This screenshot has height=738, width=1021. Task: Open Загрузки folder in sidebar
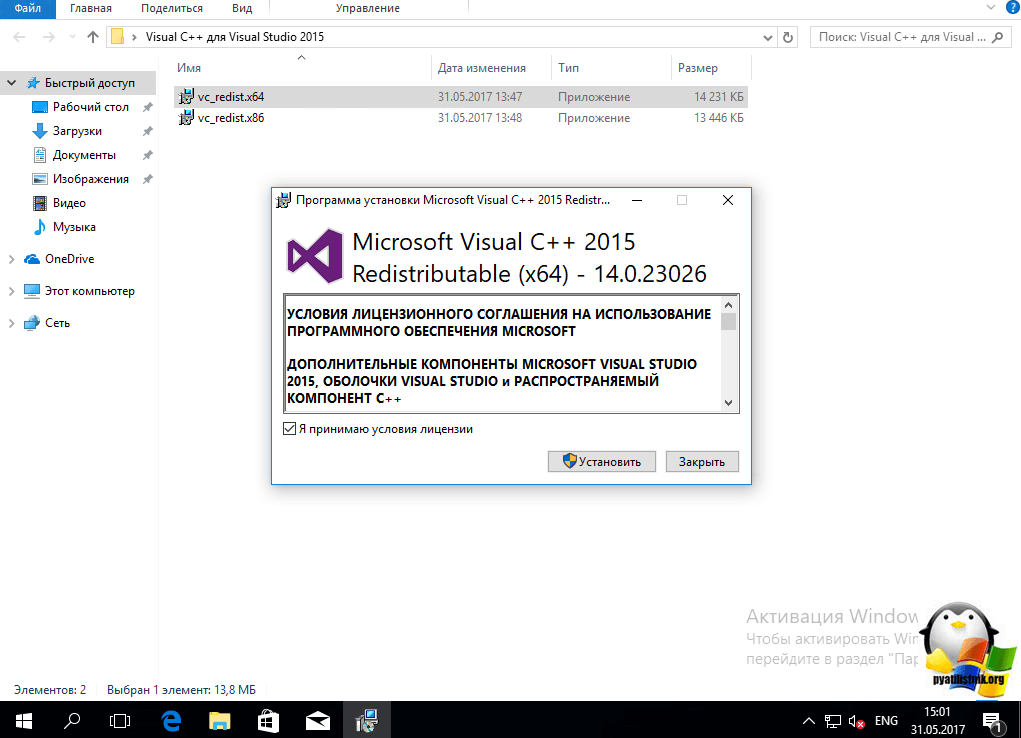tap(77, 131)
